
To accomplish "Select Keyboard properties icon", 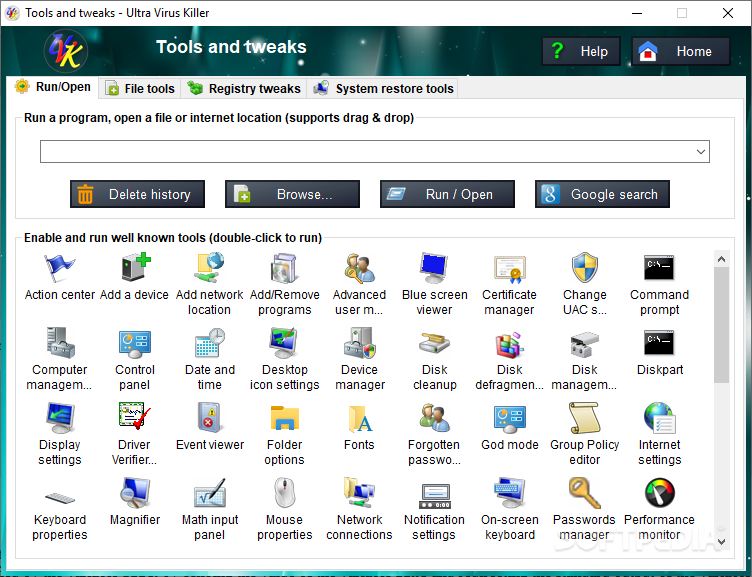I will pos(60,497).
